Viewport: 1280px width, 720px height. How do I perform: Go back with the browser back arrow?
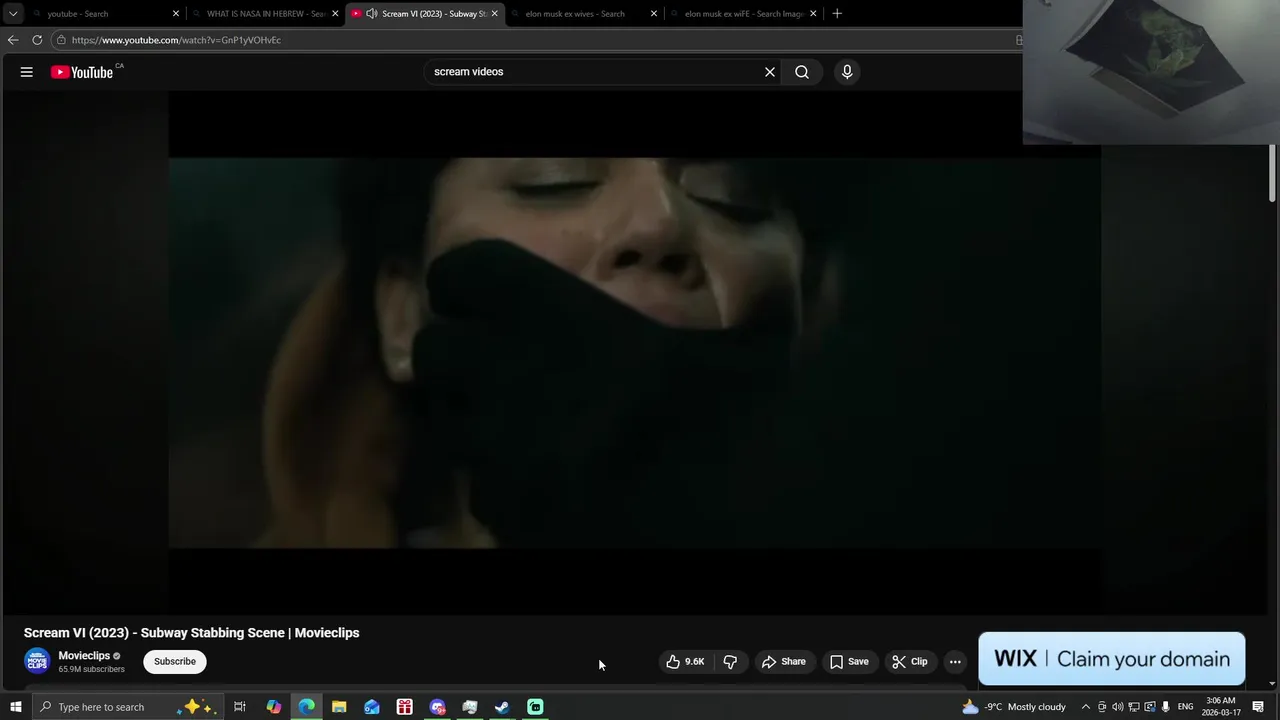12,40
